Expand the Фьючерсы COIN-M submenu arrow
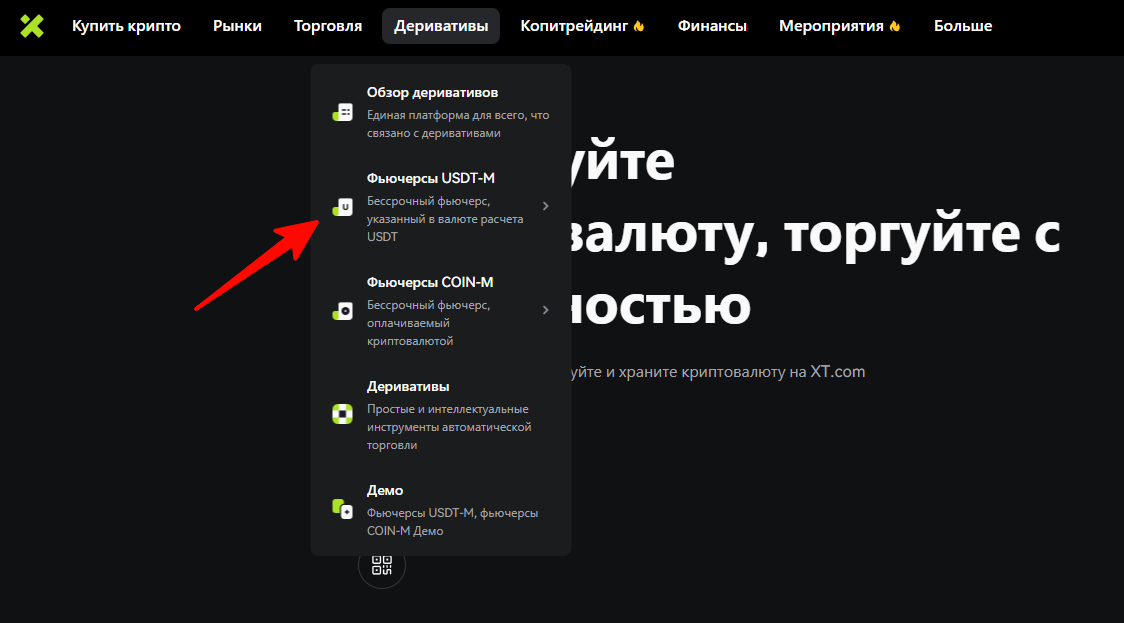1124x623 pixels. [545, 310]
